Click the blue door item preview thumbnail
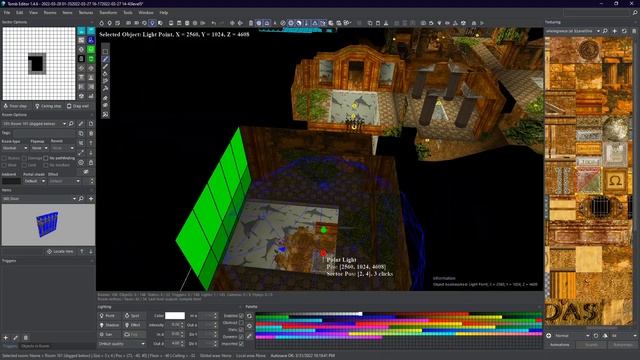The width and height of the screenshot is (640, 360). pos(48,224)
